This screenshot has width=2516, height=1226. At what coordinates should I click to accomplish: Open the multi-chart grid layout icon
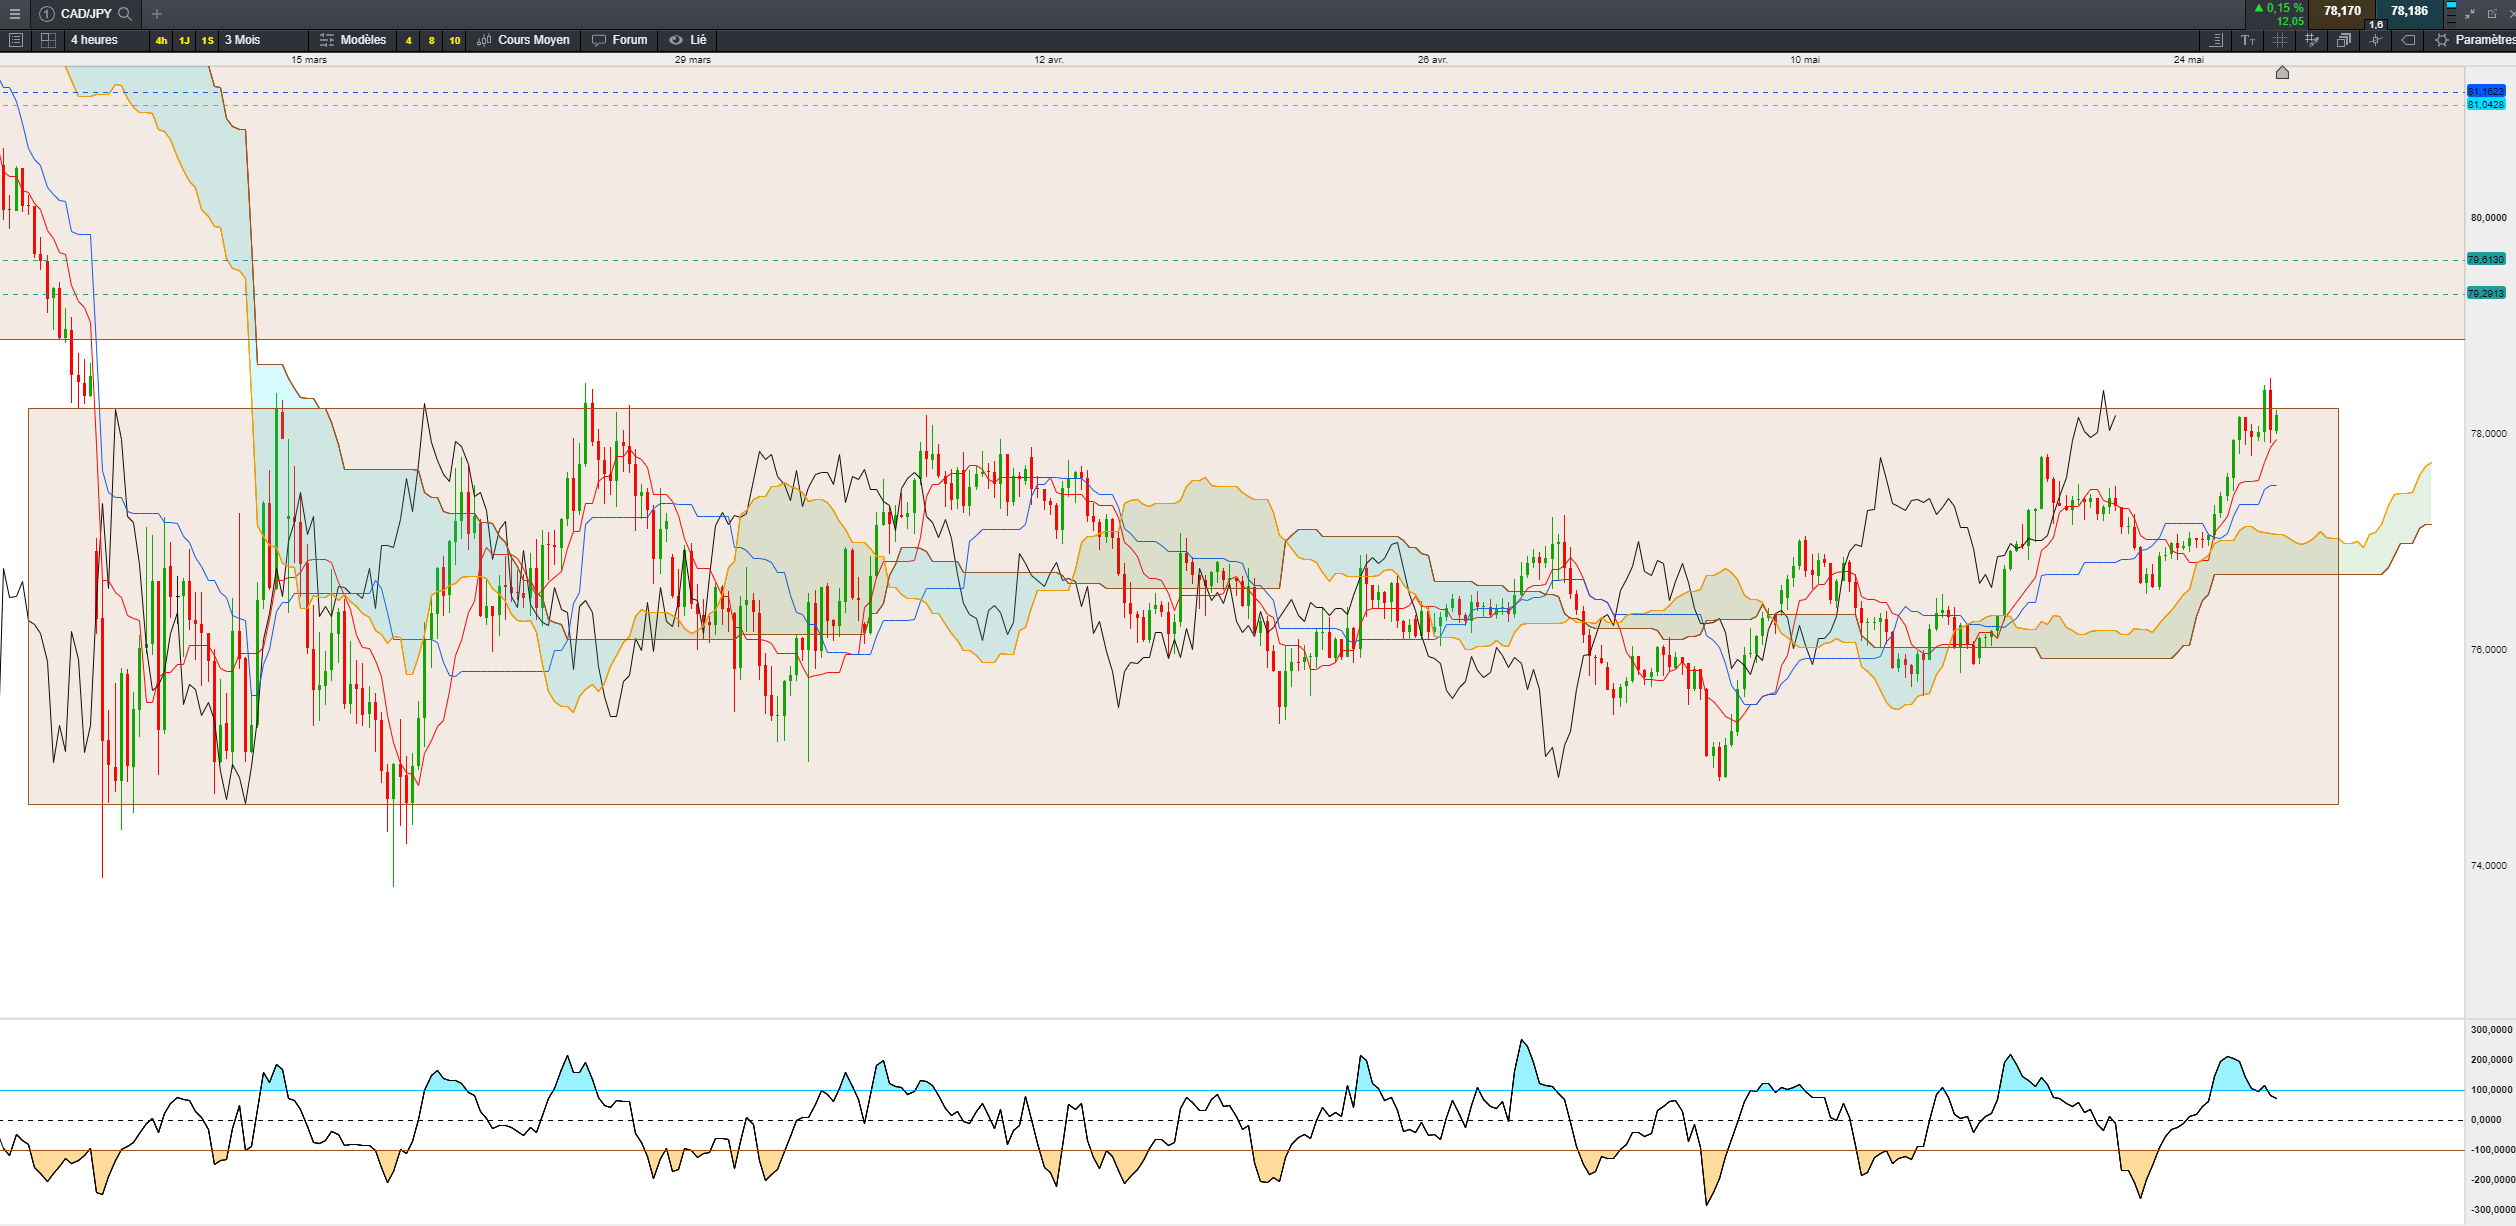click(x=48, y=40)
